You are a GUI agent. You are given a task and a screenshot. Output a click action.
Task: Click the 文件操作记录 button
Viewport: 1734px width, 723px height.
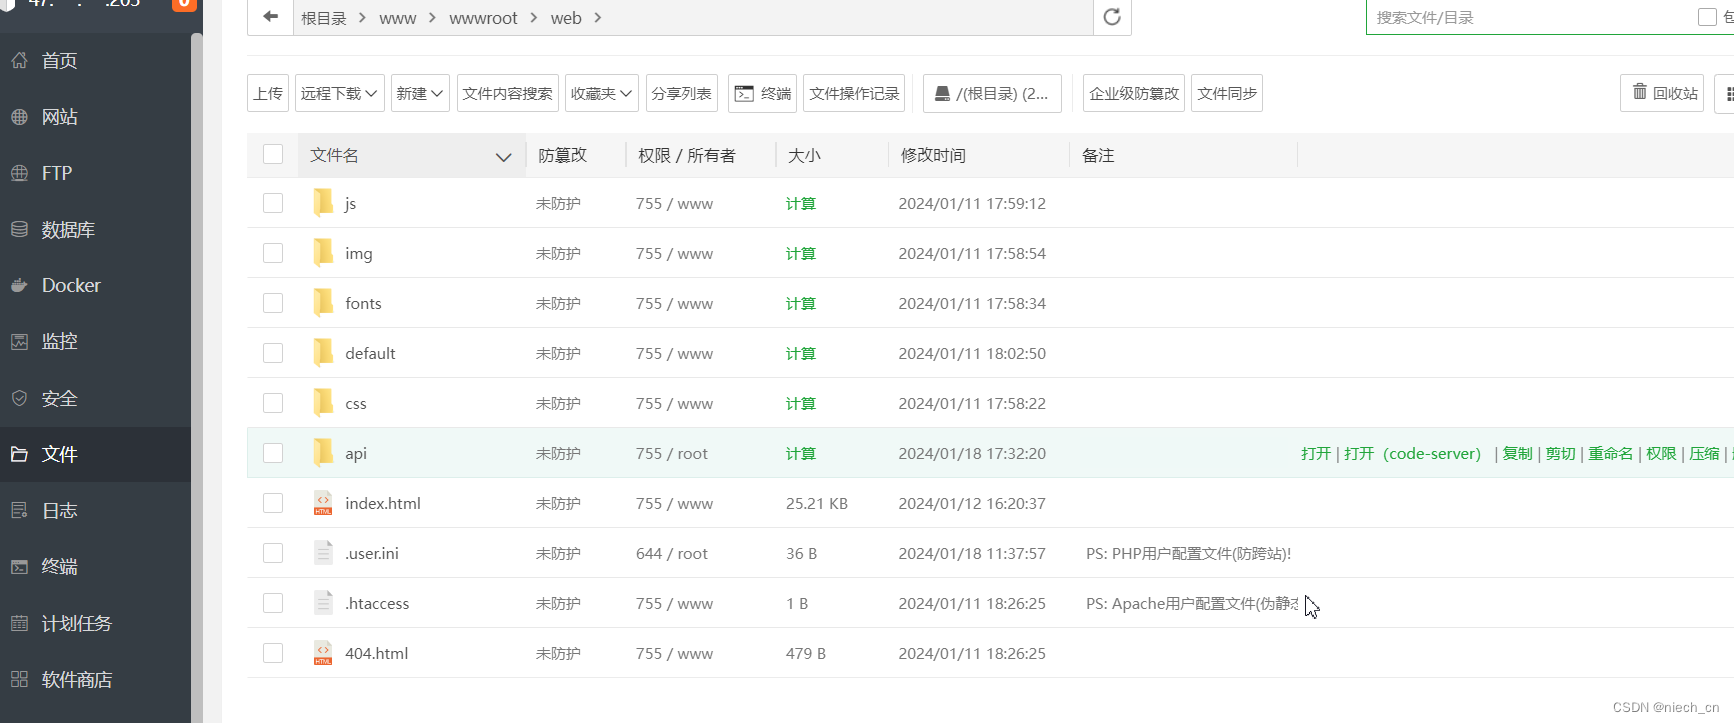click(854, 93)
